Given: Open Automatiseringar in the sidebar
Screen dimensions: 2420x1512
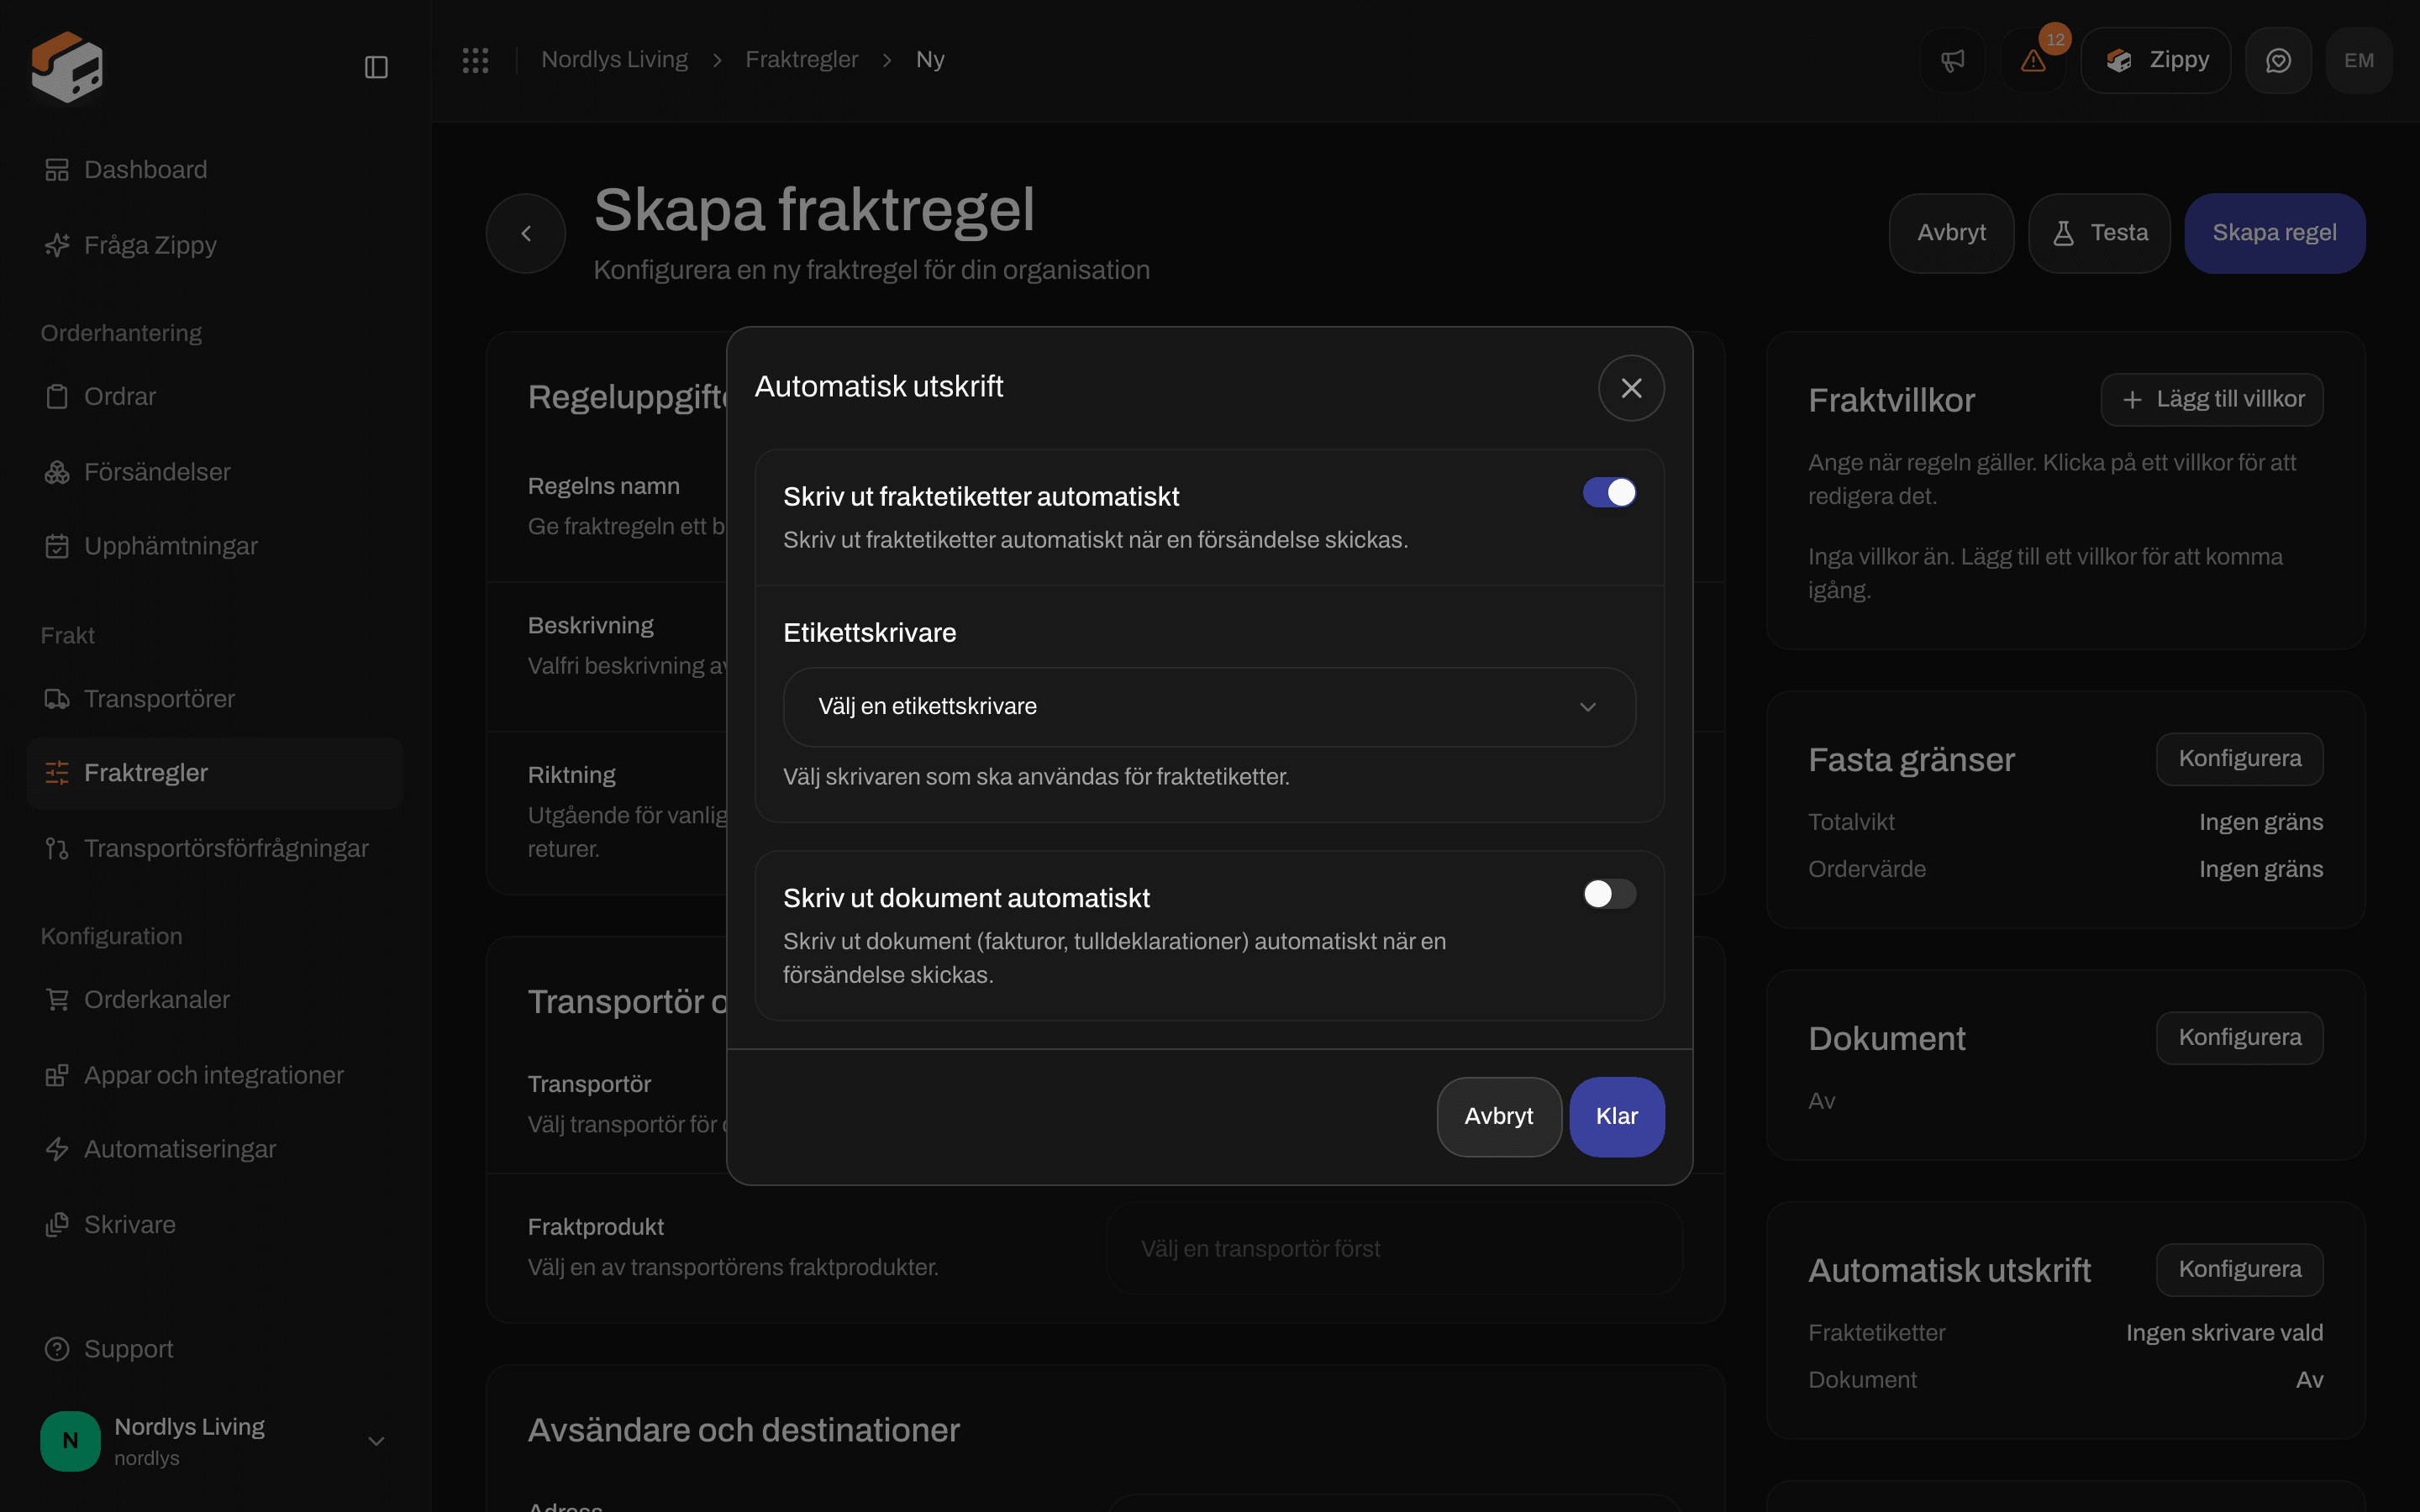Looking at the screenshot, I should click(215, 1149).
